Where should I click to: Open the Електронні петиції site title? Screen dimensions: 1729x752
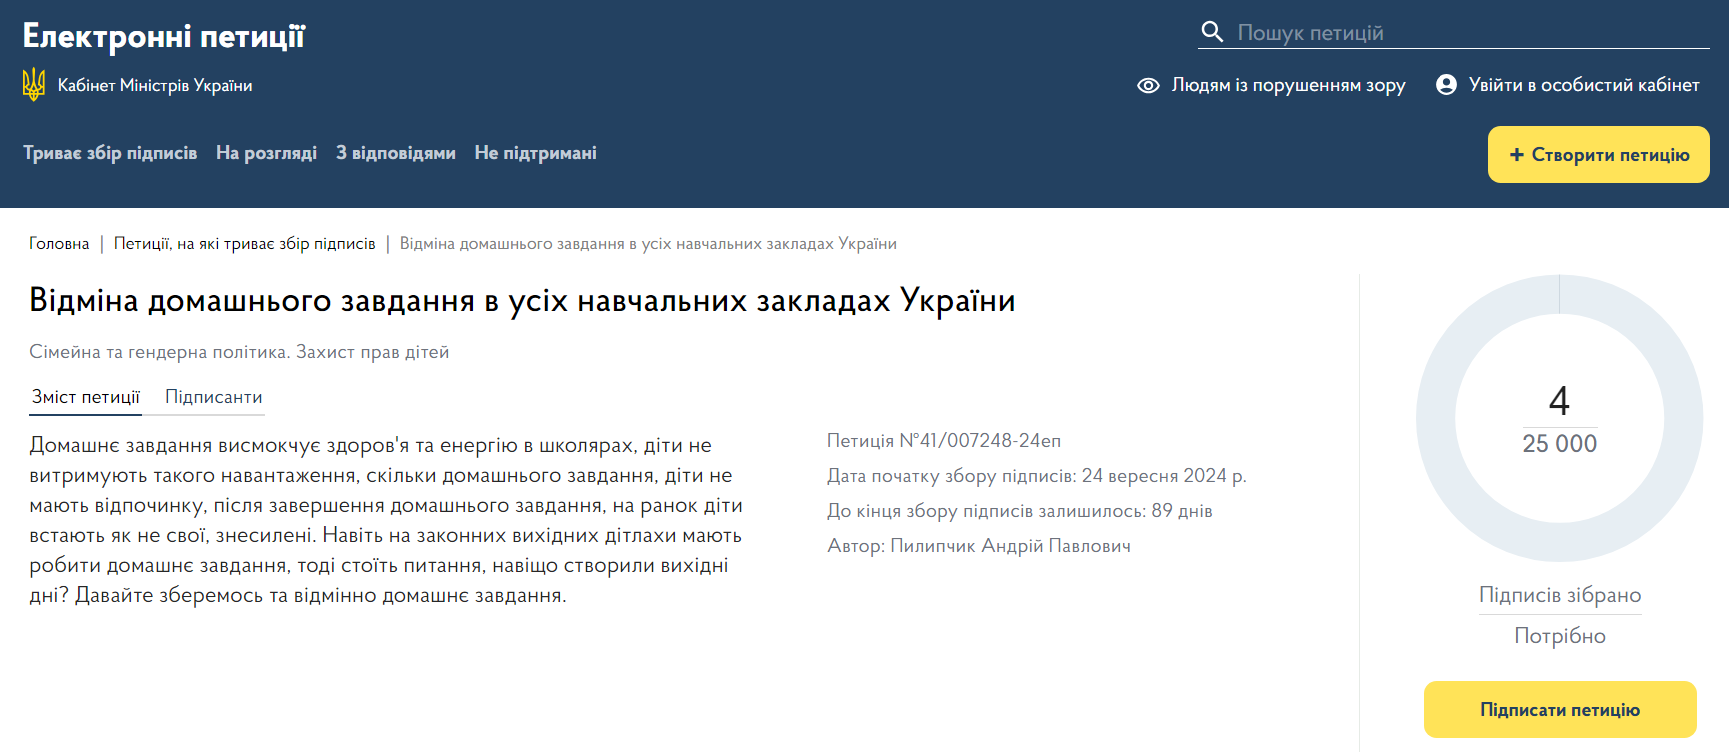tap(164, 36)
